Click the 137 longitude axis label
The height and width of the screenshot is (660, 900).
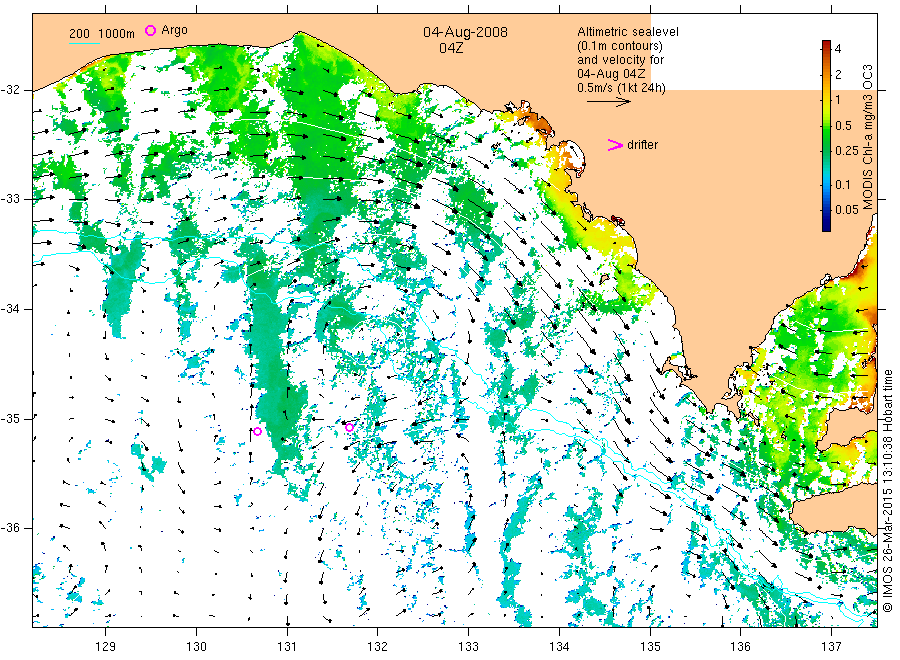pos(831,643)
